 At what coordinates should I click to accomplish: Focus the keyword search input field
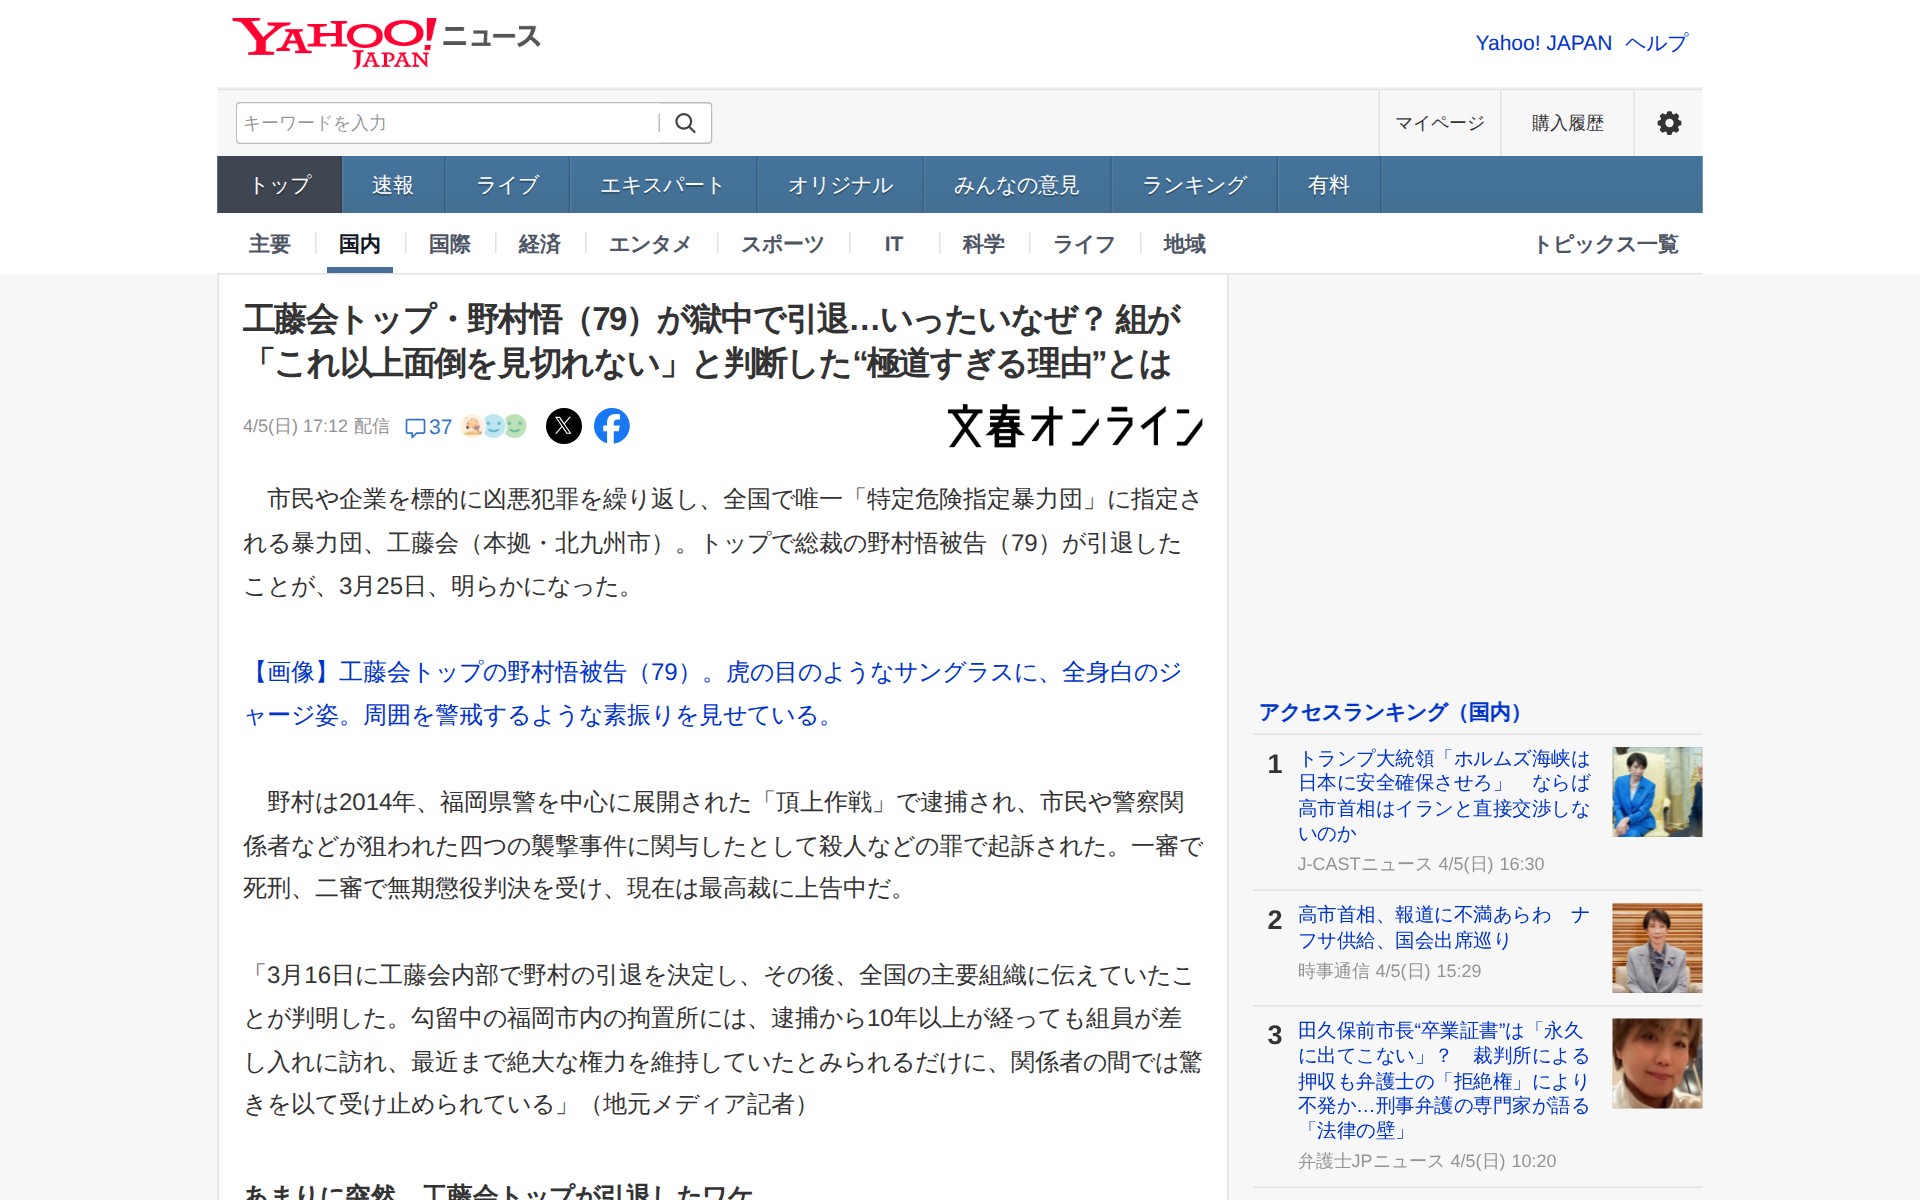click(x=445, y=123)
